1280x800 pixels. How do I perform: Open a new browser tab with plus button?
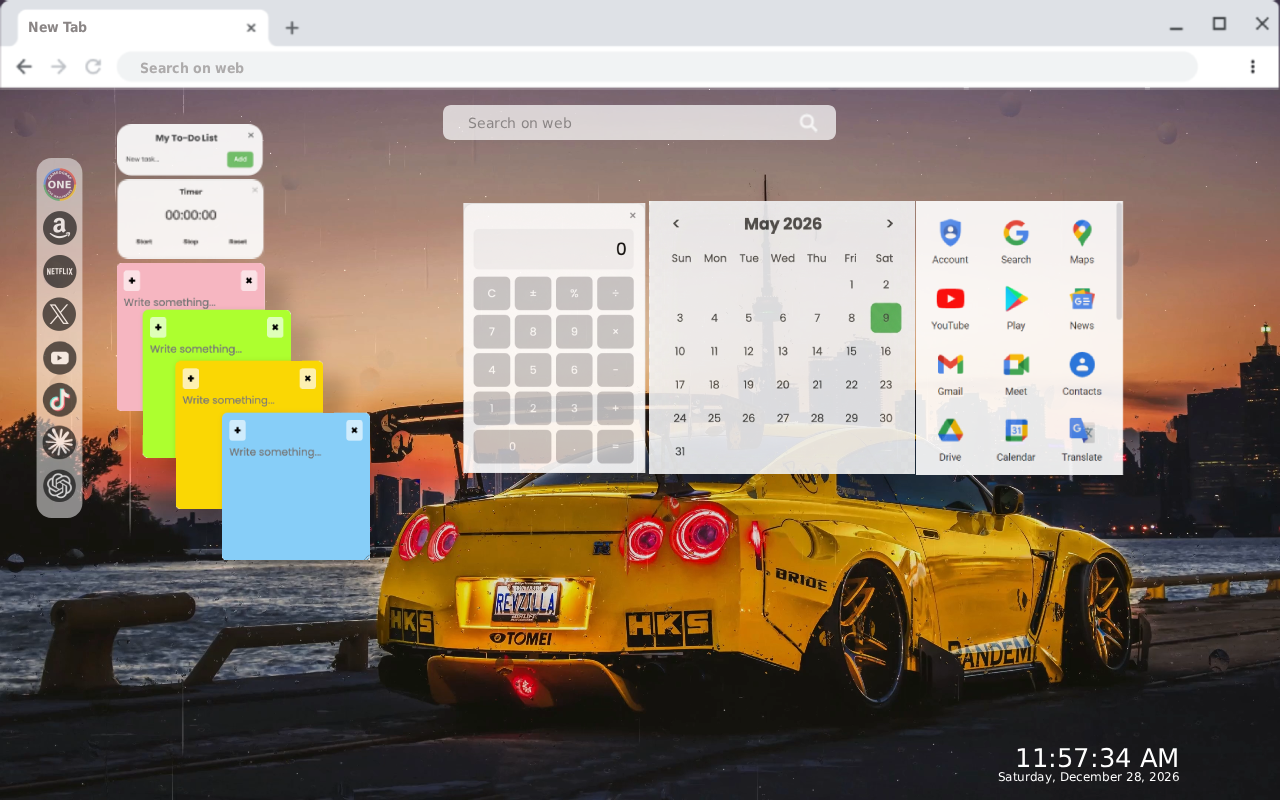(x=292, y=28)
